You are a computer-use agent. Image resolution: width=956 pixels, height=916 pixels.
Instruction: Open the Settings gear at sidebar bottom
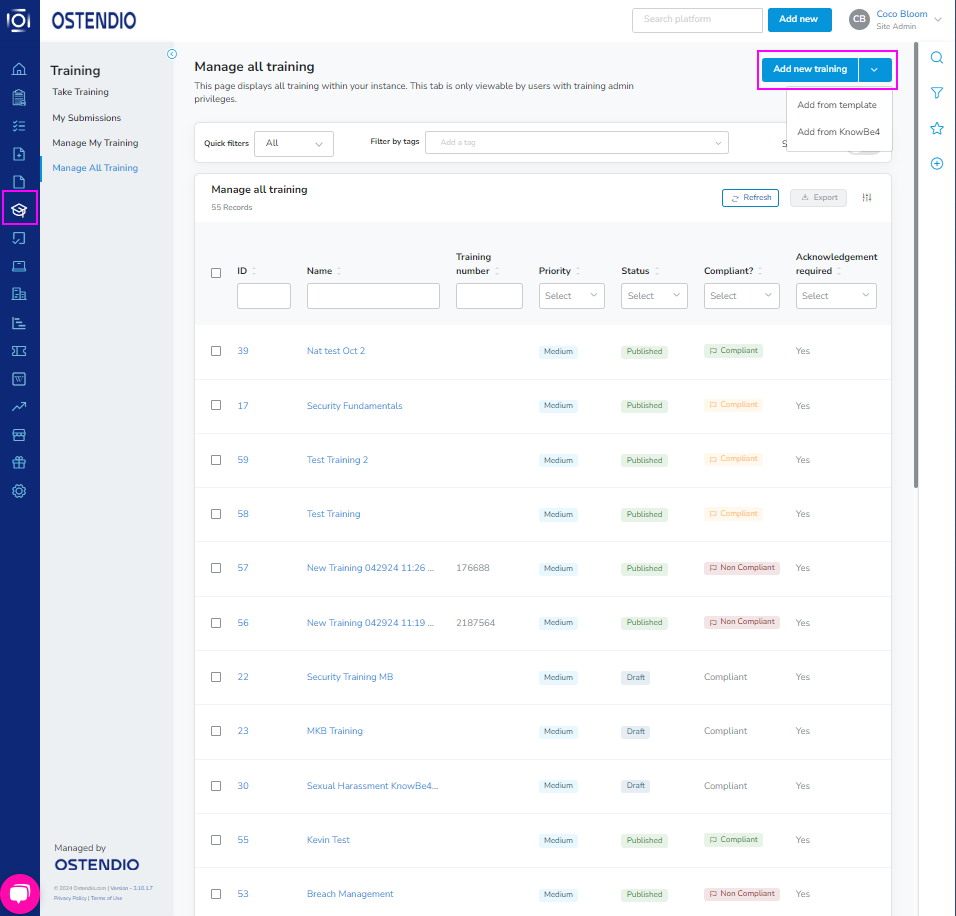[x=19, y=491]
